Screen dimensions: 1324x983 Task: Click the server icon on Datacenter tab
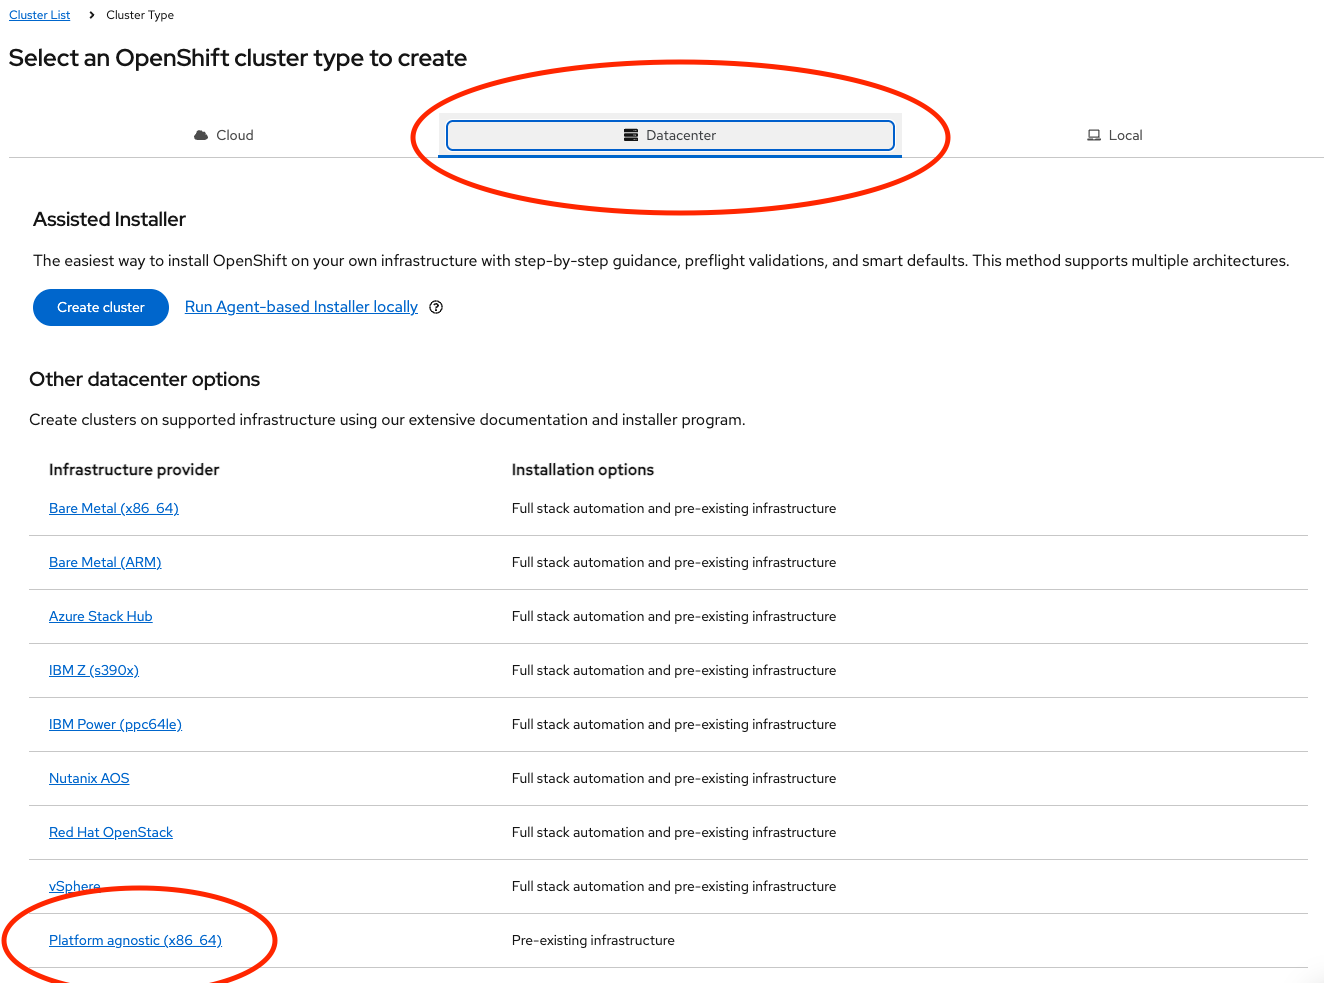(631, 135)
